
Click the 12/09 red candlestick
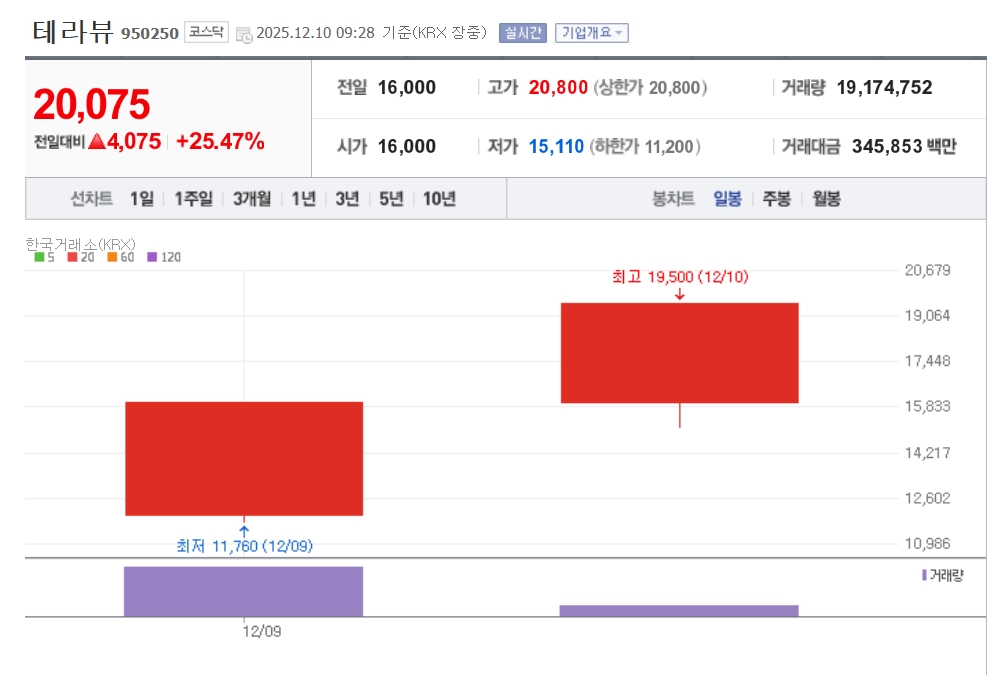coord(244,458)
